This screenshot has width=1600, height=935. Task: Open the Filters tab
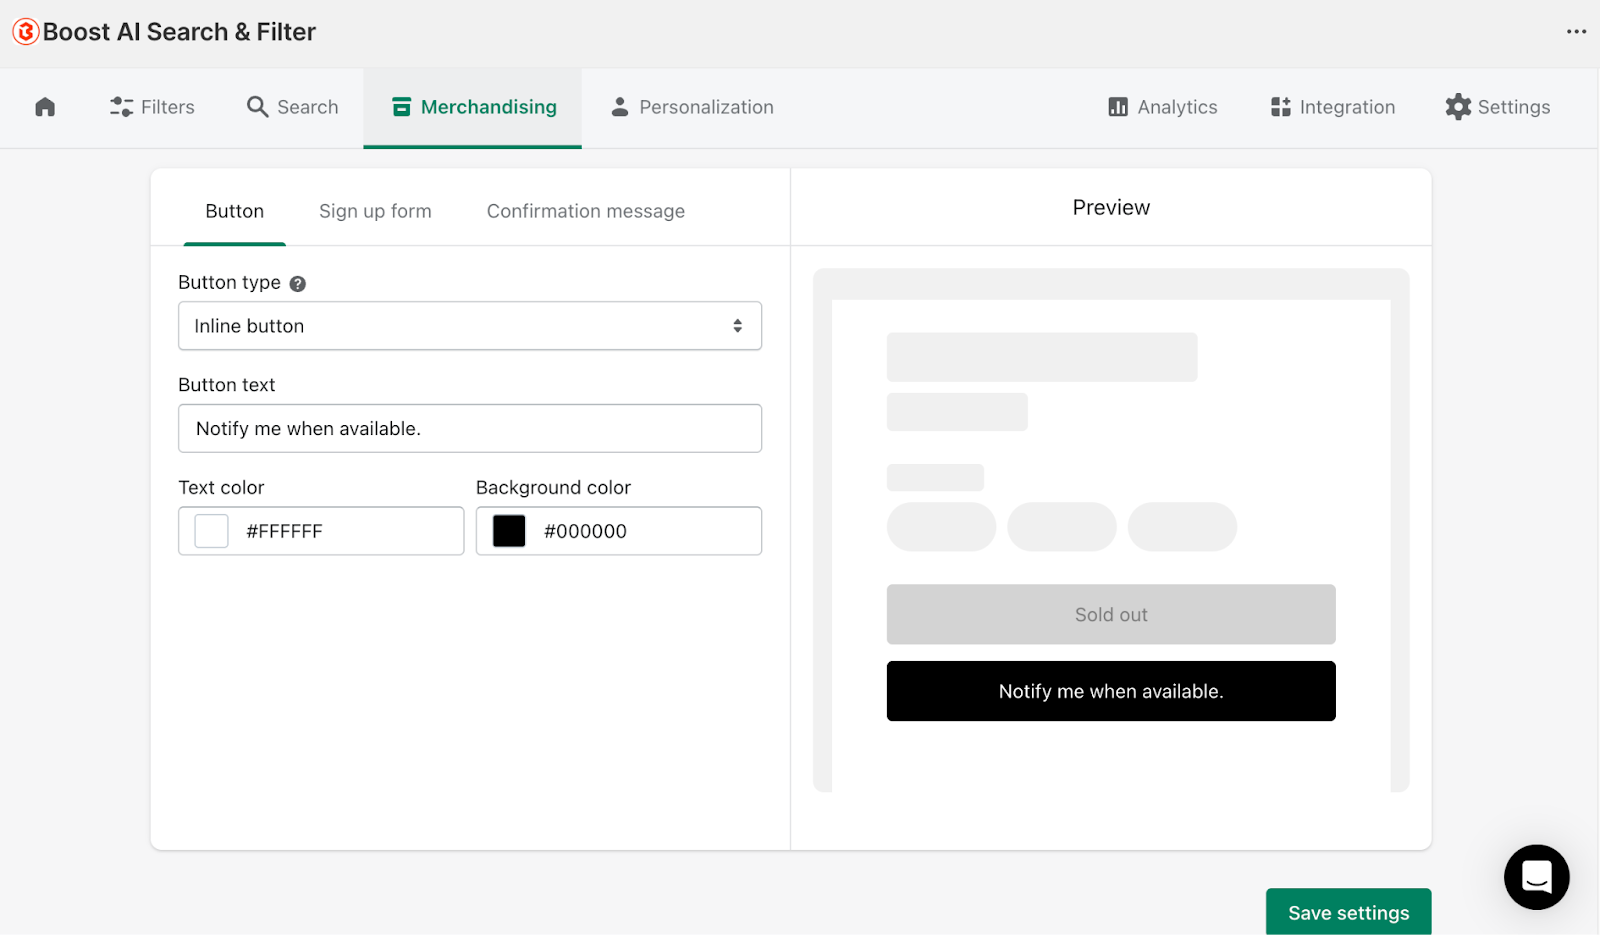click(x=152, y=107)
